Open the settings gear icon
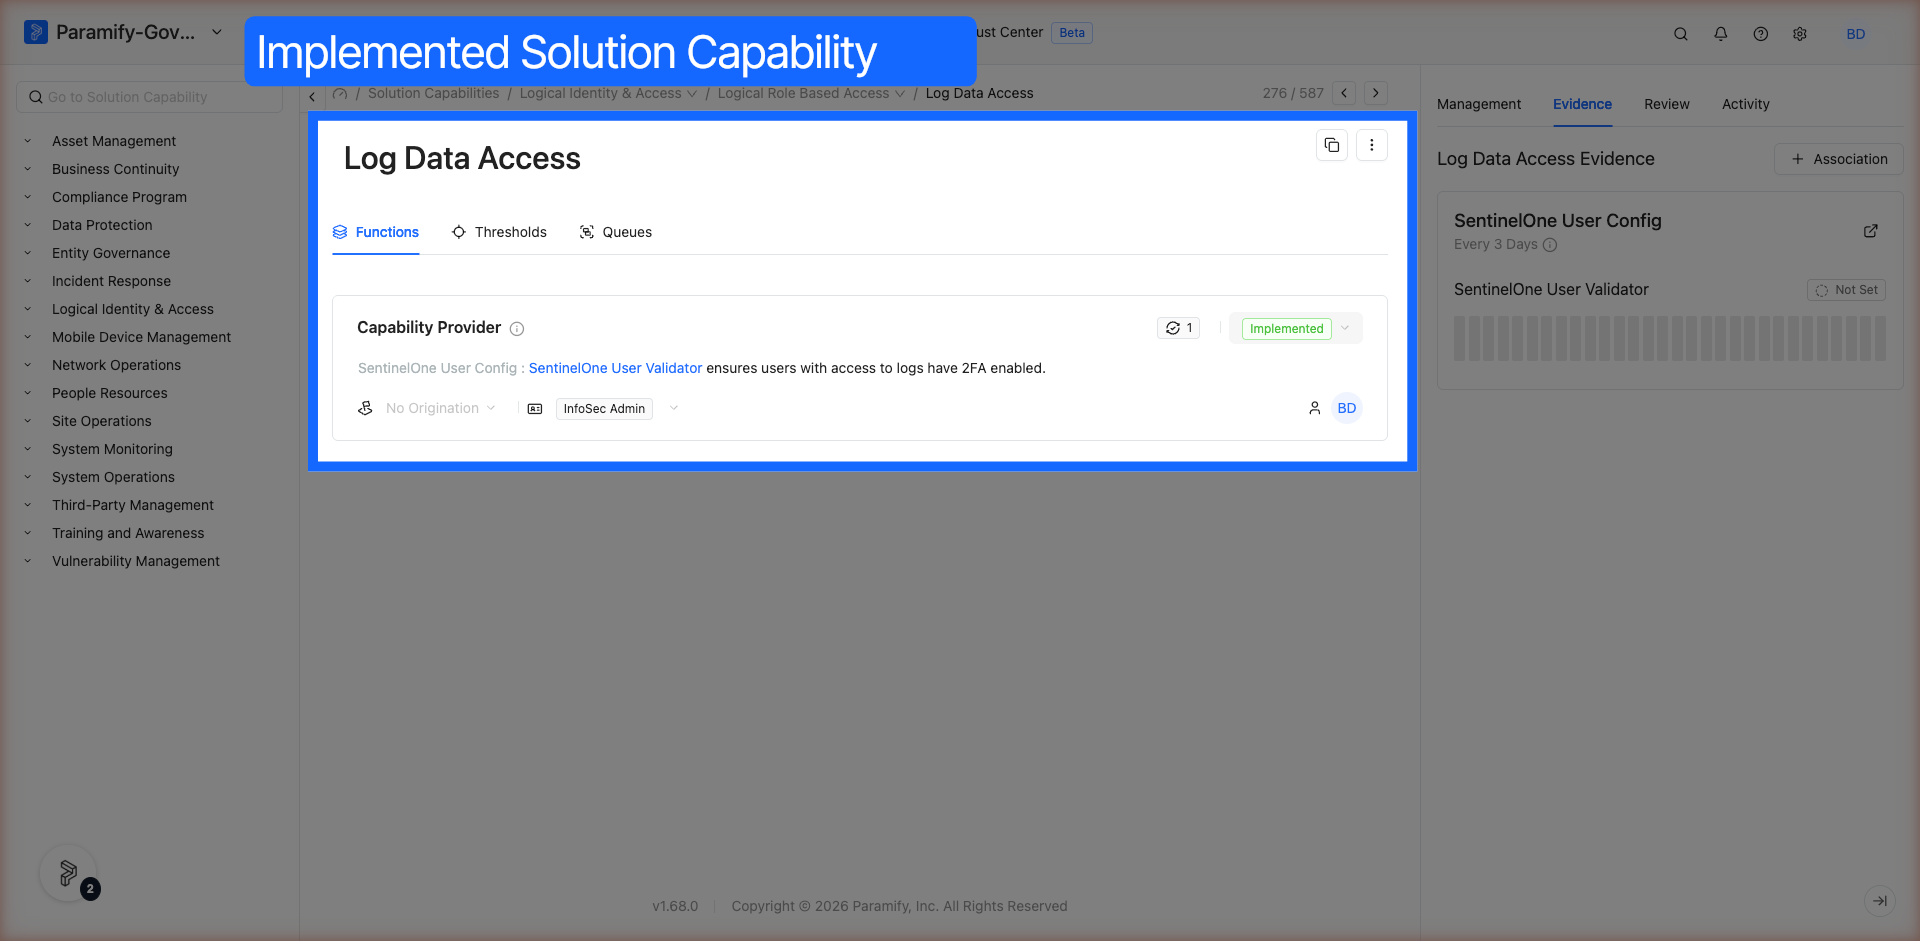The image size is (1920, 941). [1800, 34]
